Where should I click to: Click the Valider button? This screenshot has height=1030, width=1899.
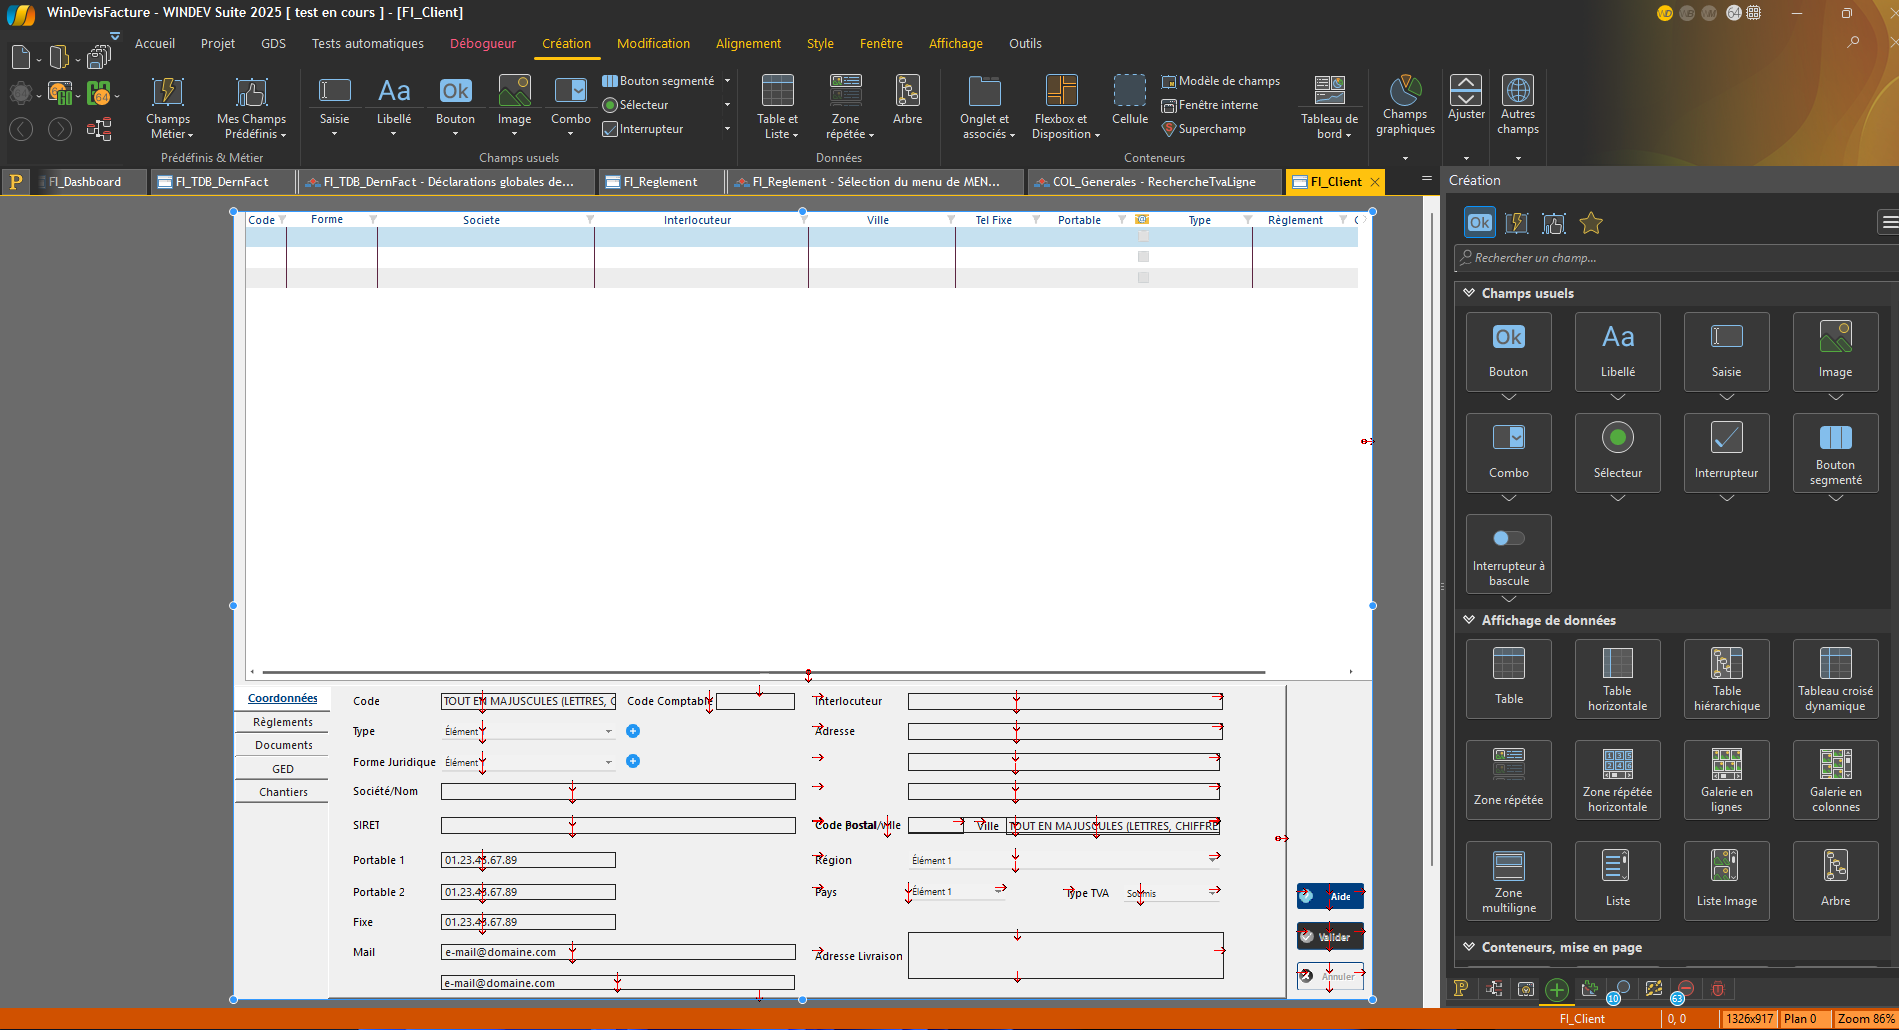point(1330,937)
